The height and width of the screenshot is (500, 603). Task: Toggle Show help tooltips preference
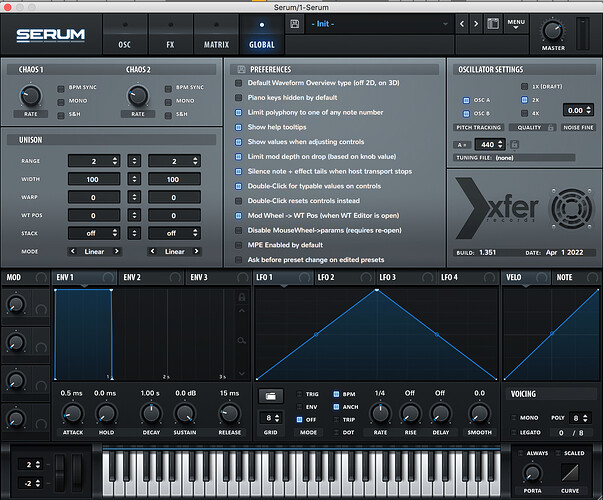click(238, 127)
